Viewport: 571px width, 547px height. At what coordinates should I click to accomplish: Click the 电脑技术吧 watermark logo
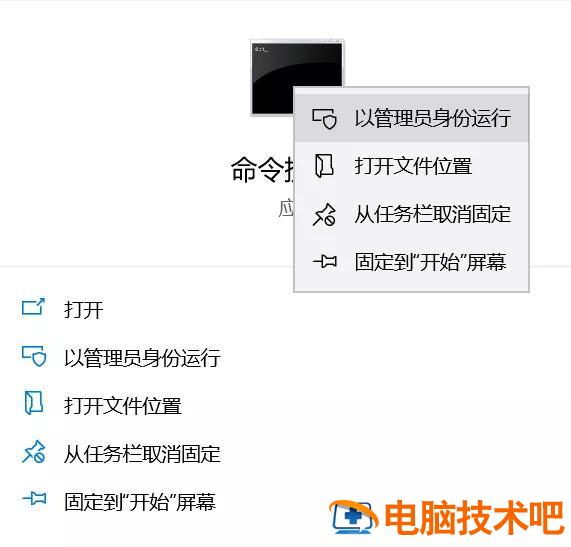[447, 517]
